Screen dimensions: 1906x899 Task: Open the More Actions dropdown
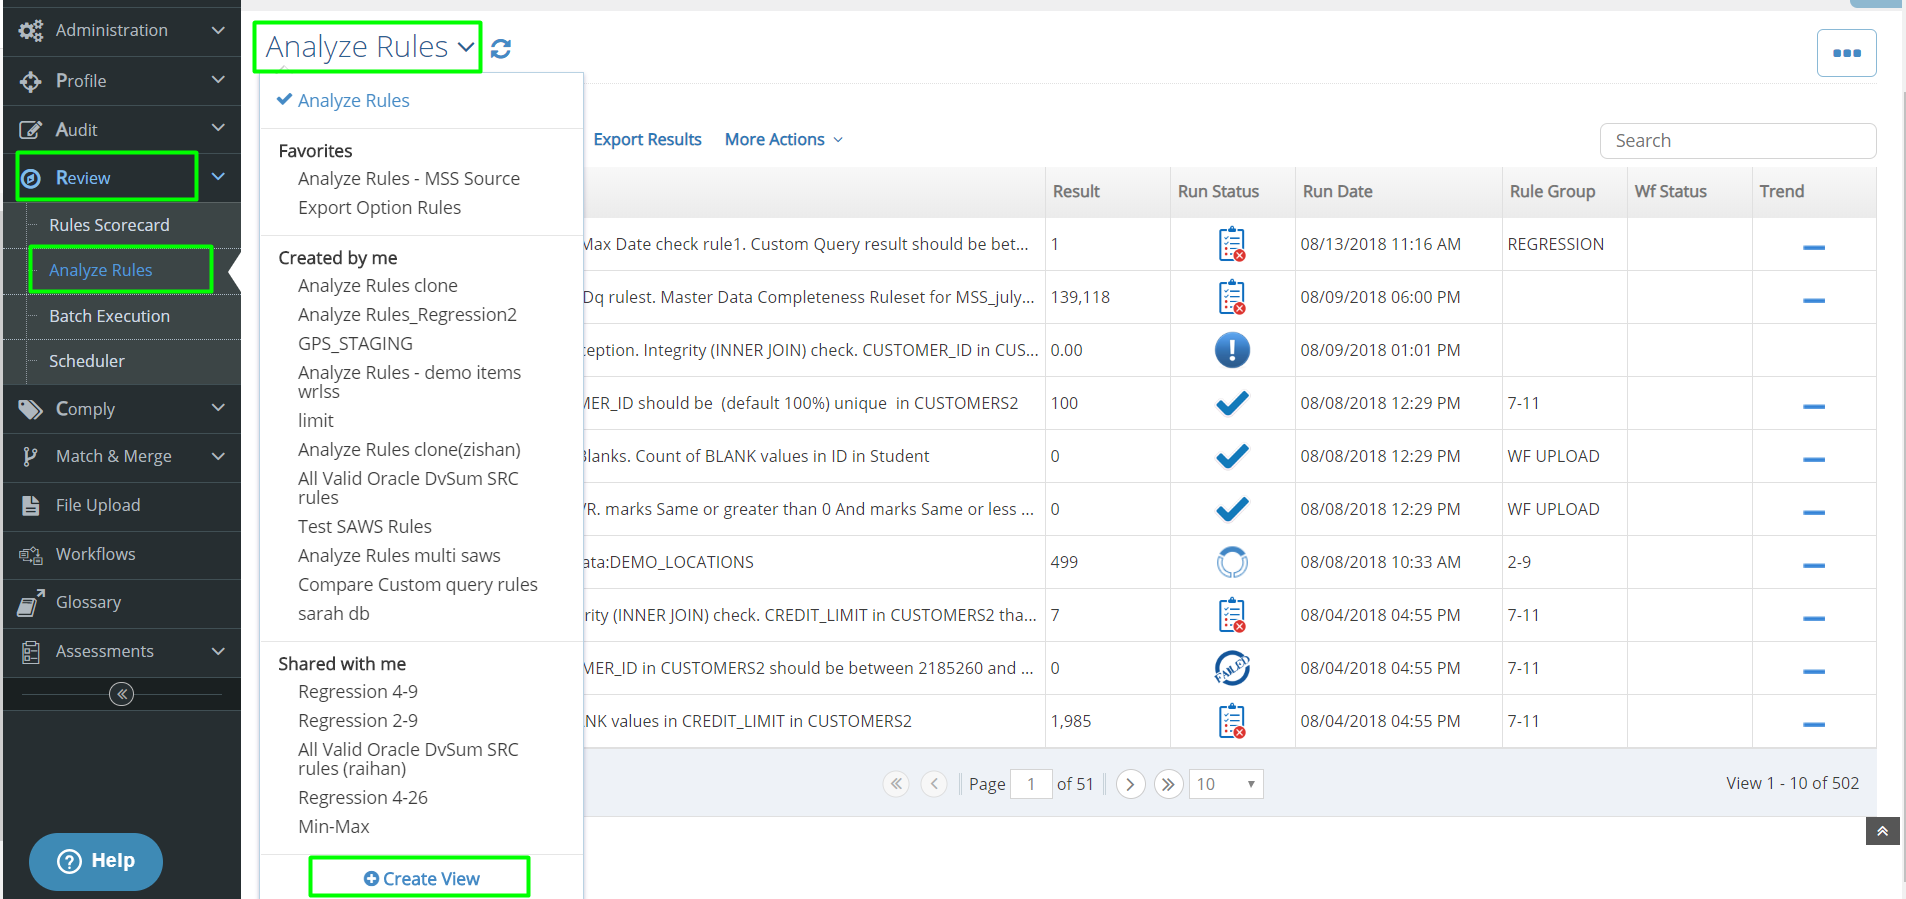point(784,140)
